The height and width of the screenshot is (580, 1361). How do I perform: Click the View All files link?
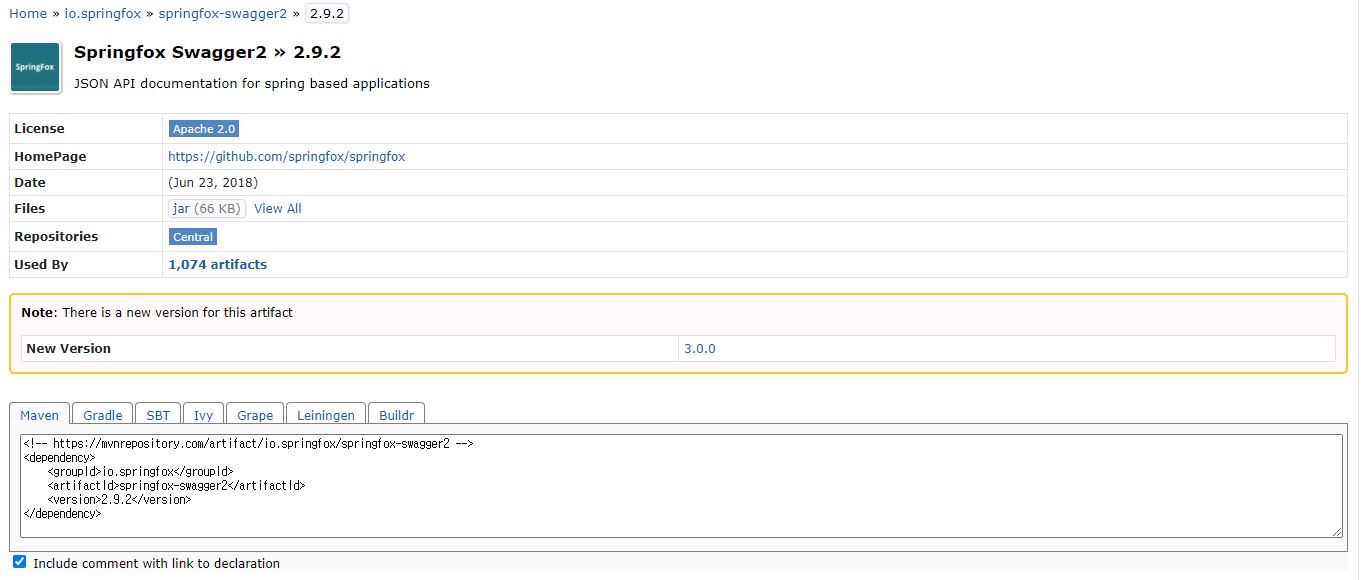[278, 209]
